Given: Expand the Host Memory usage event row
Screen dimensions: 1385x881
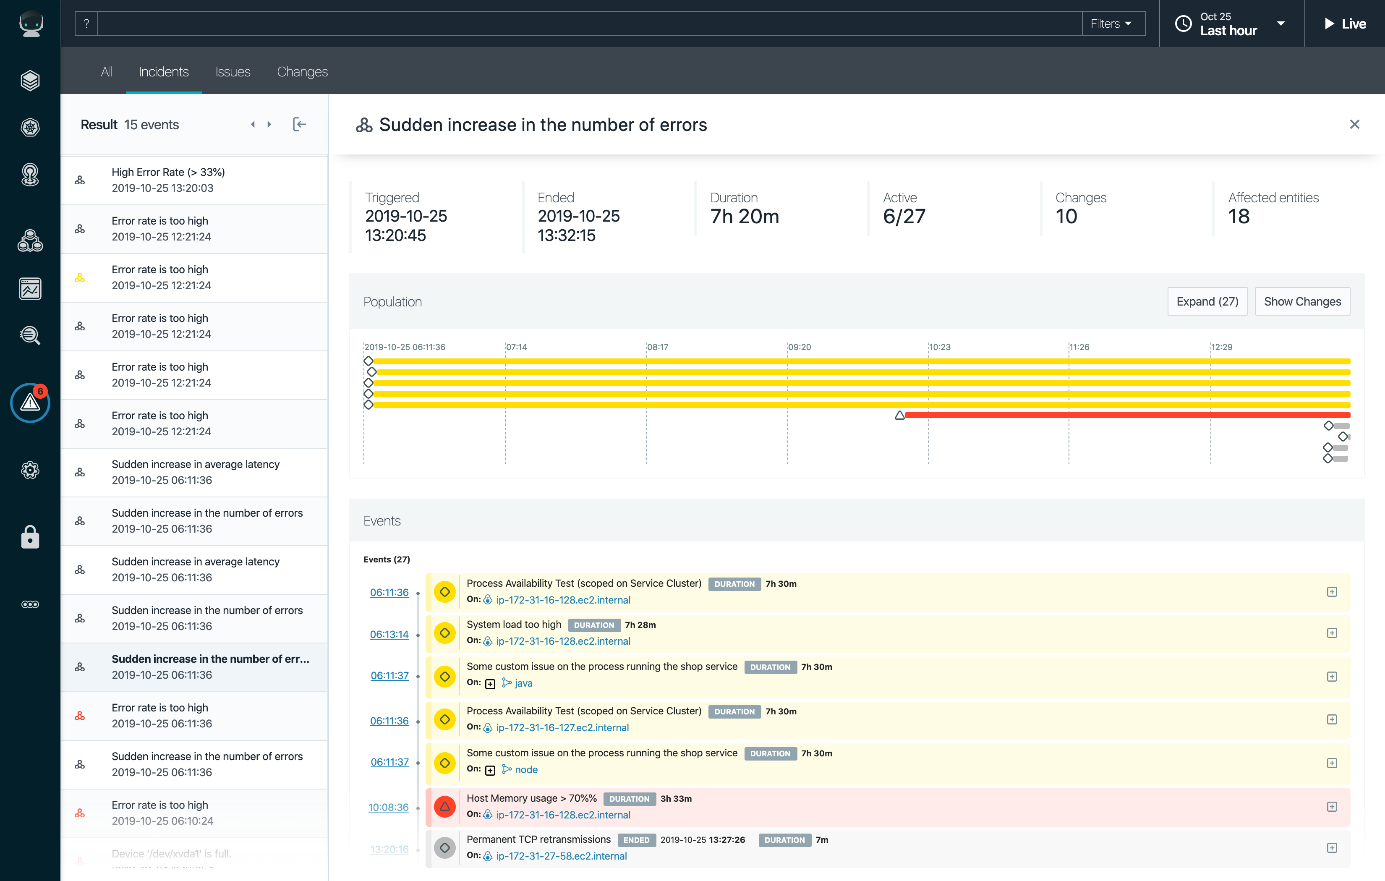Looking at the screenshot, I should point(1331,807).
